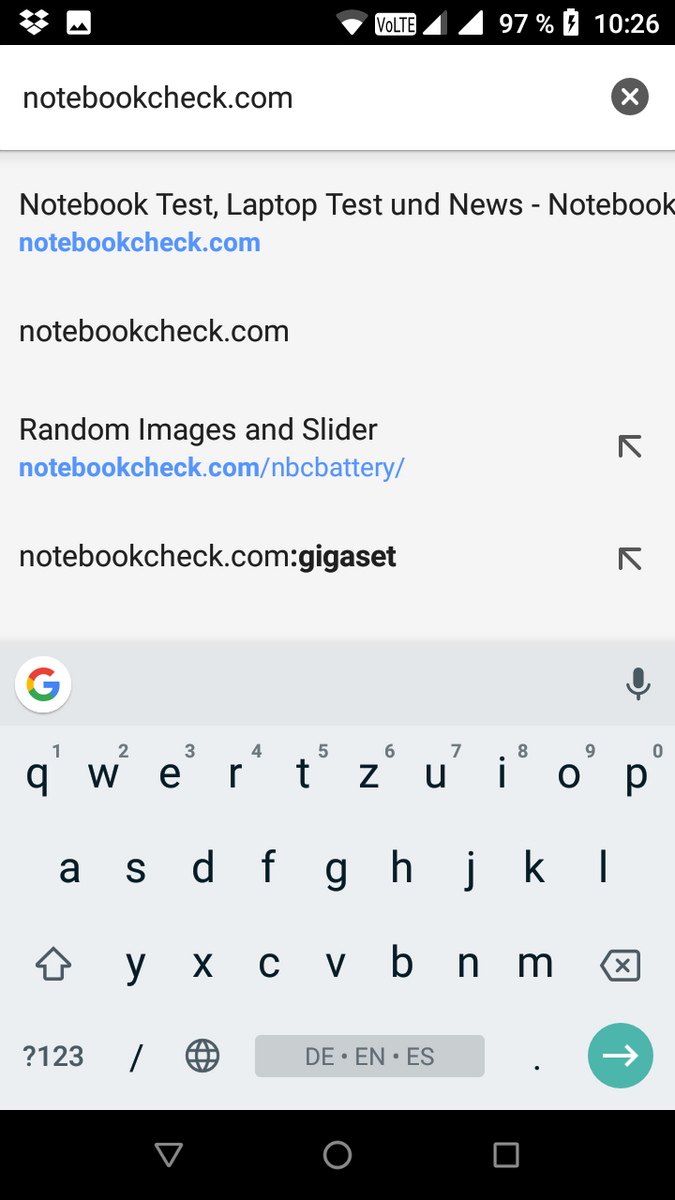This screenshot has width=675, height=1200.
Task: Toggle the shift key
Action: click(53, 965)
